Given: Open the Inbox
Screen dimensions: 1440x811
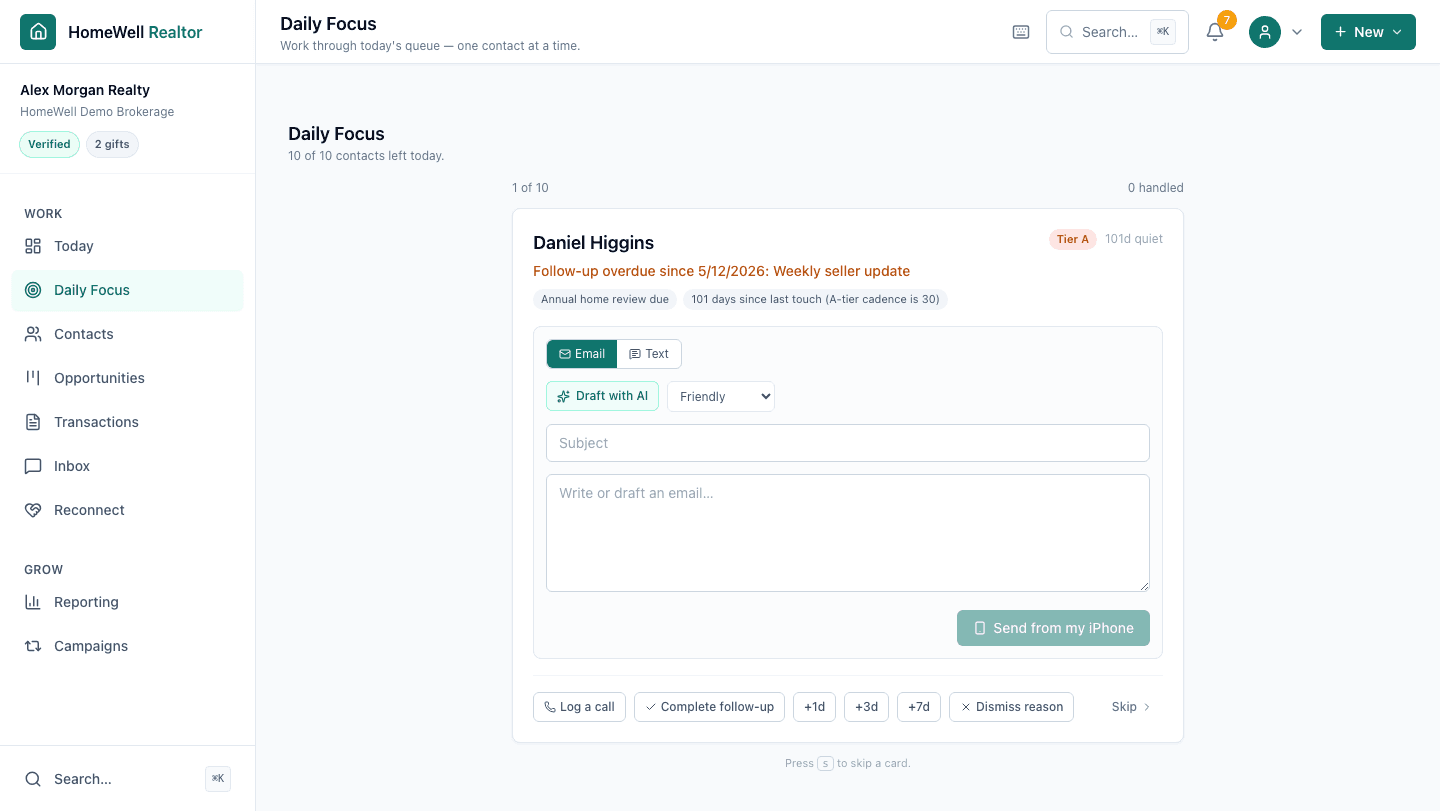Looking at the screenshot, I should tap(127, 466).
